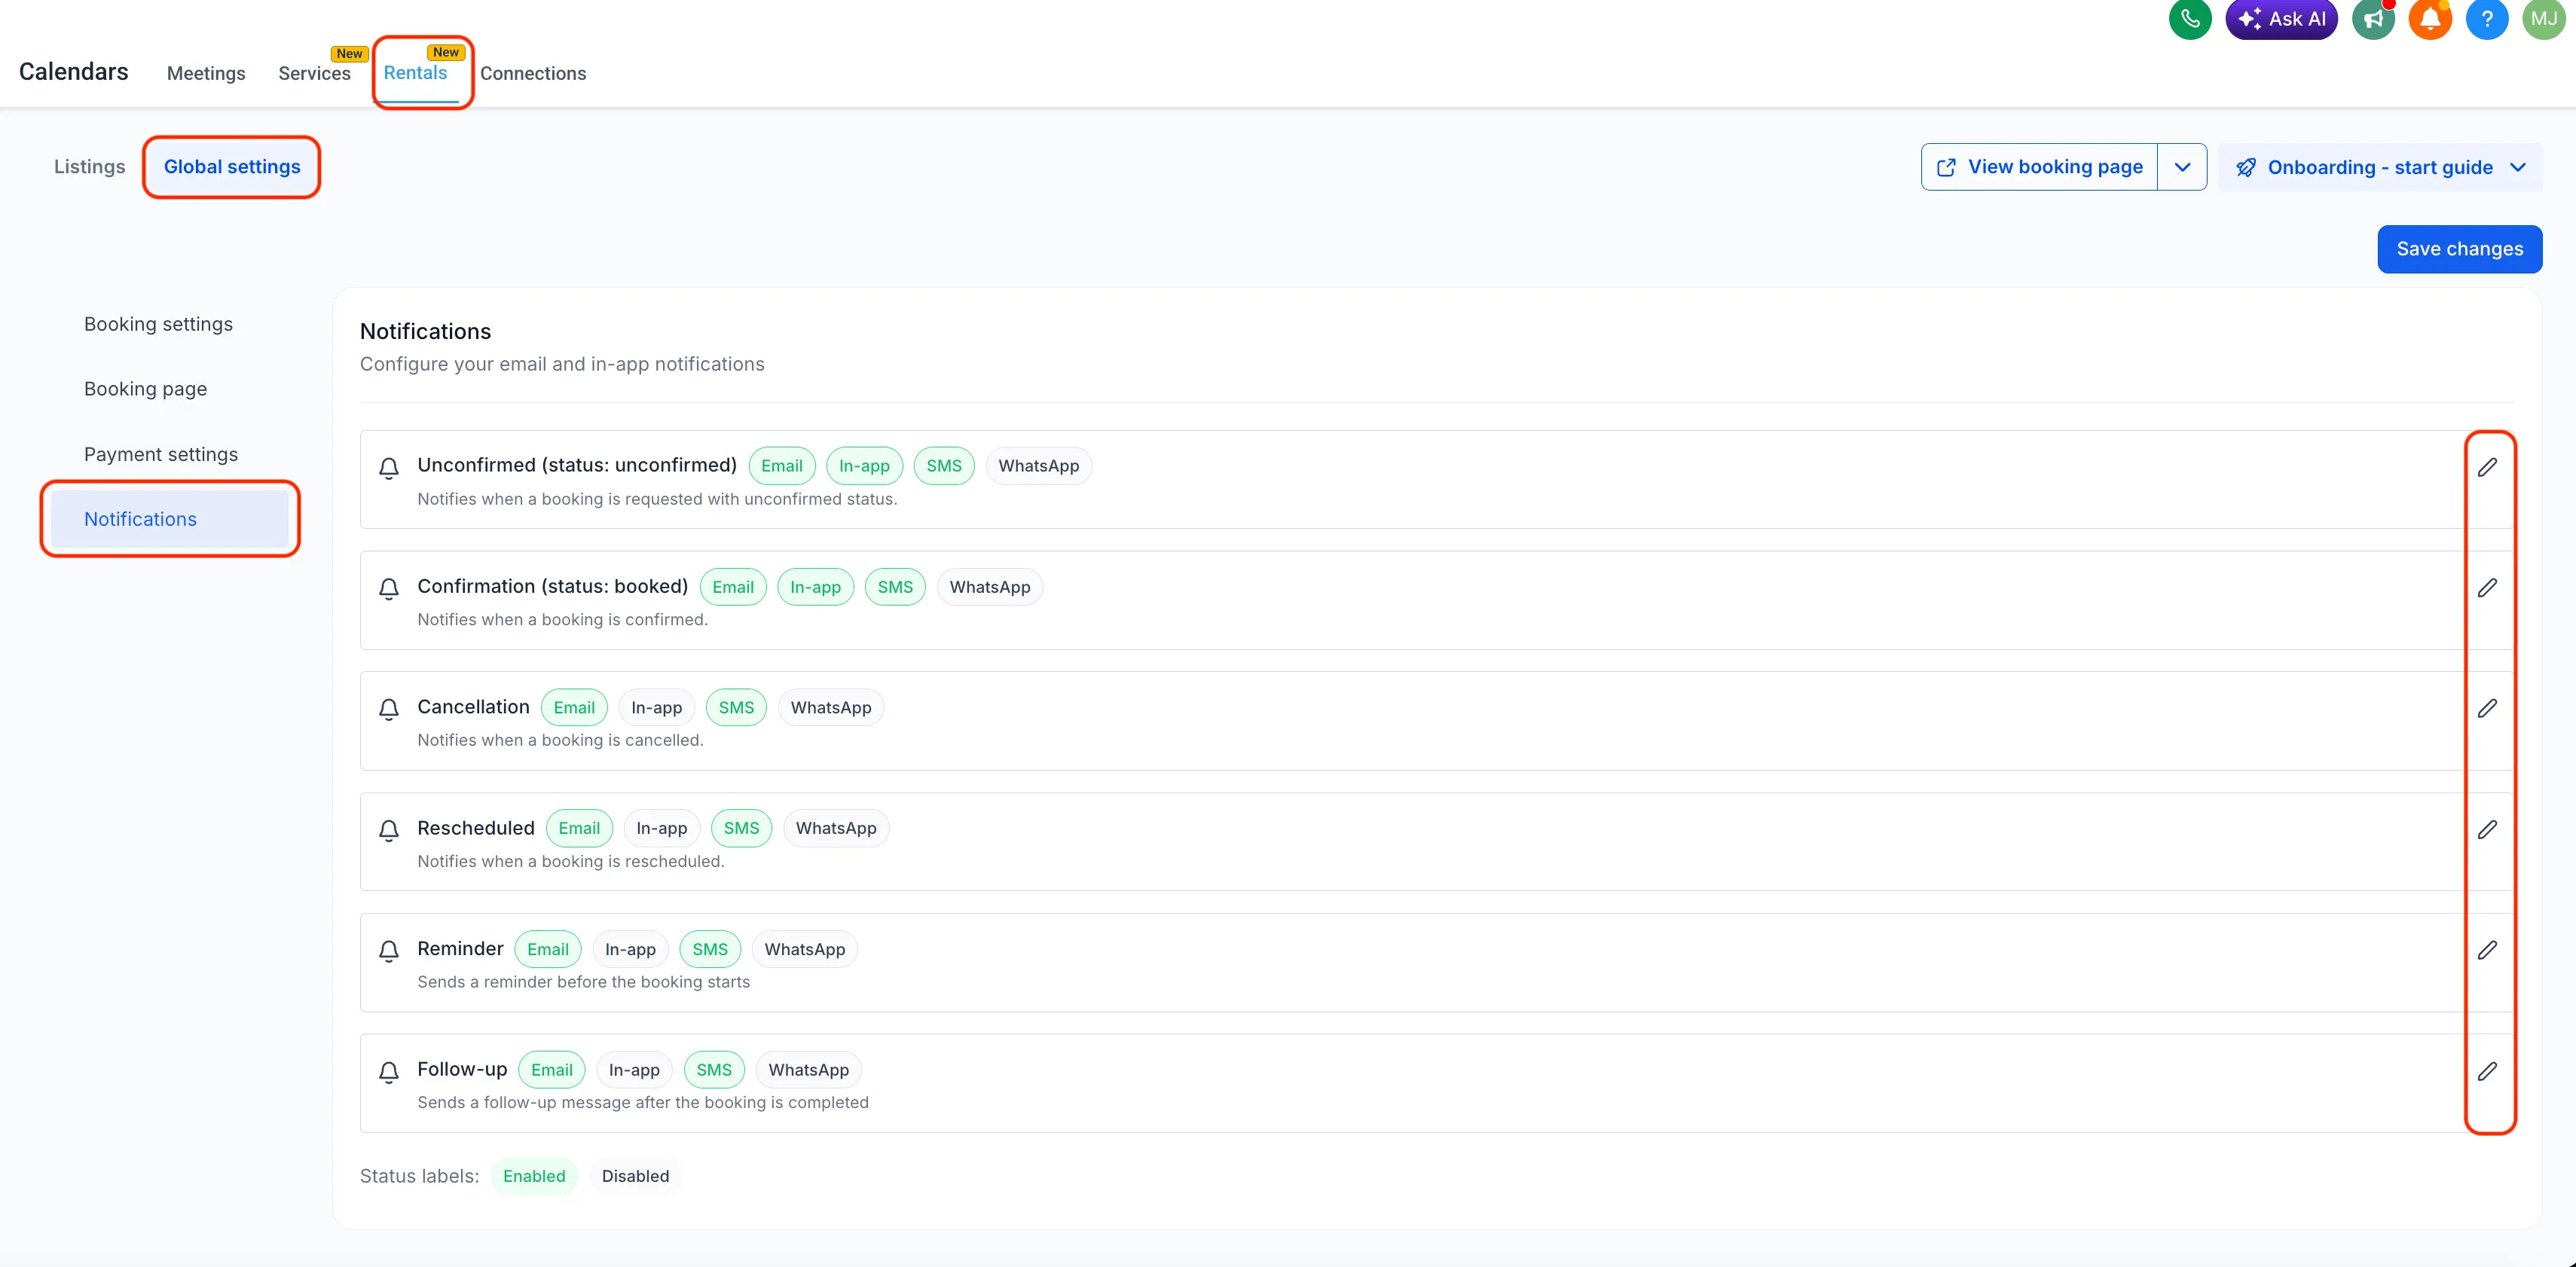Toggle Email tag on Confirmation notification

point(732,587)
